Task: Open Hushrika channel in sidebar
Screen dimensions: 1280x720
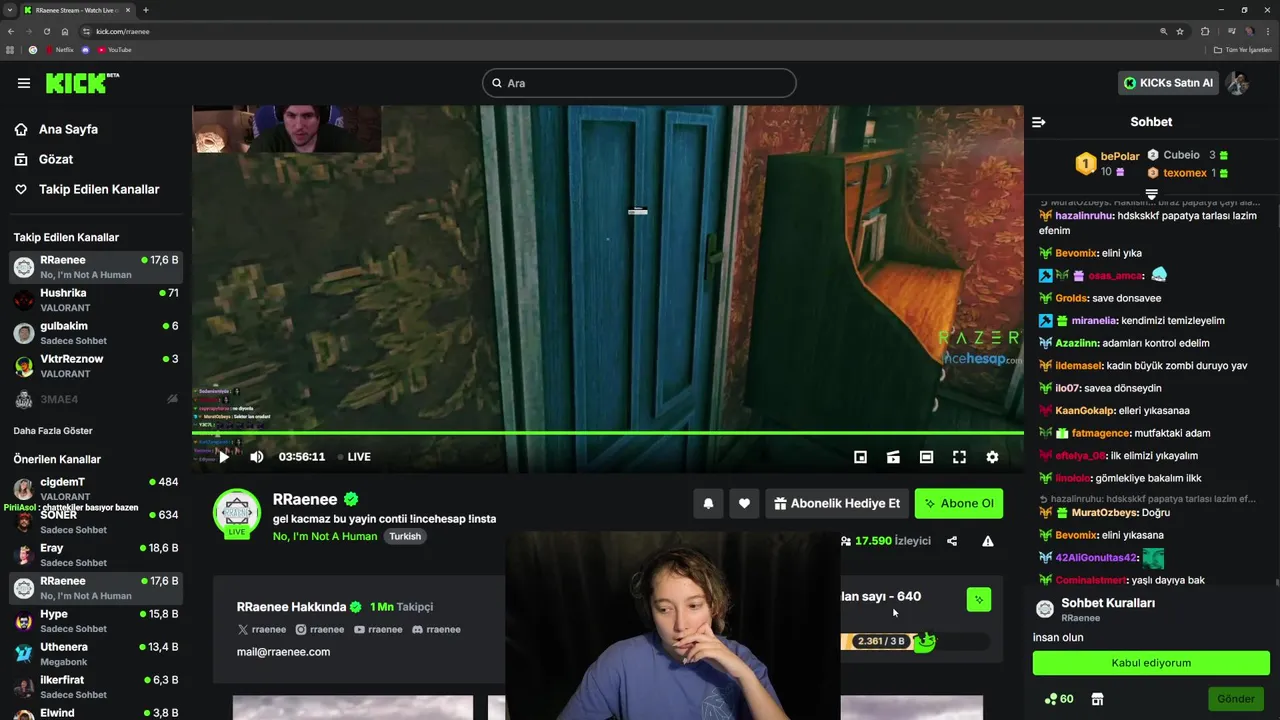Action: [x=96, y=300]
